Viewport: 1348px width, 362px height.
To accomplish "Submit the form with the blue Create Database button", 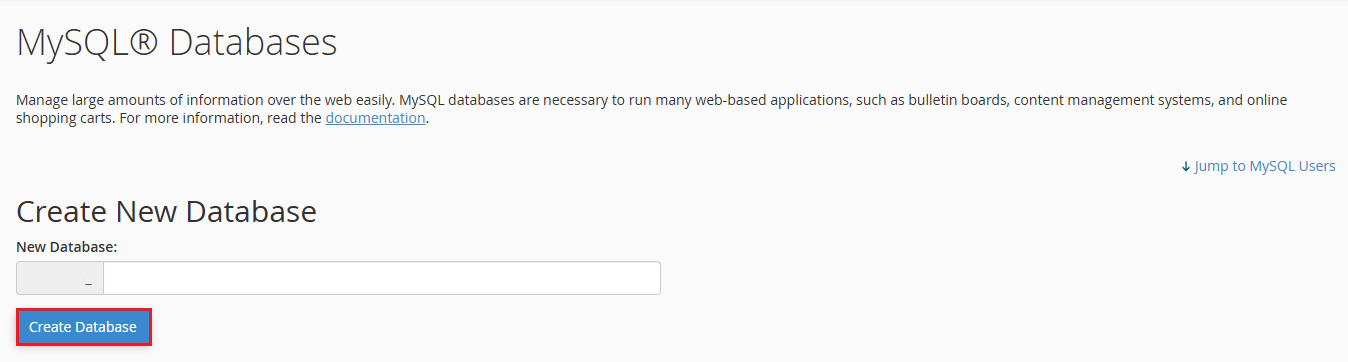I will 83,327.
